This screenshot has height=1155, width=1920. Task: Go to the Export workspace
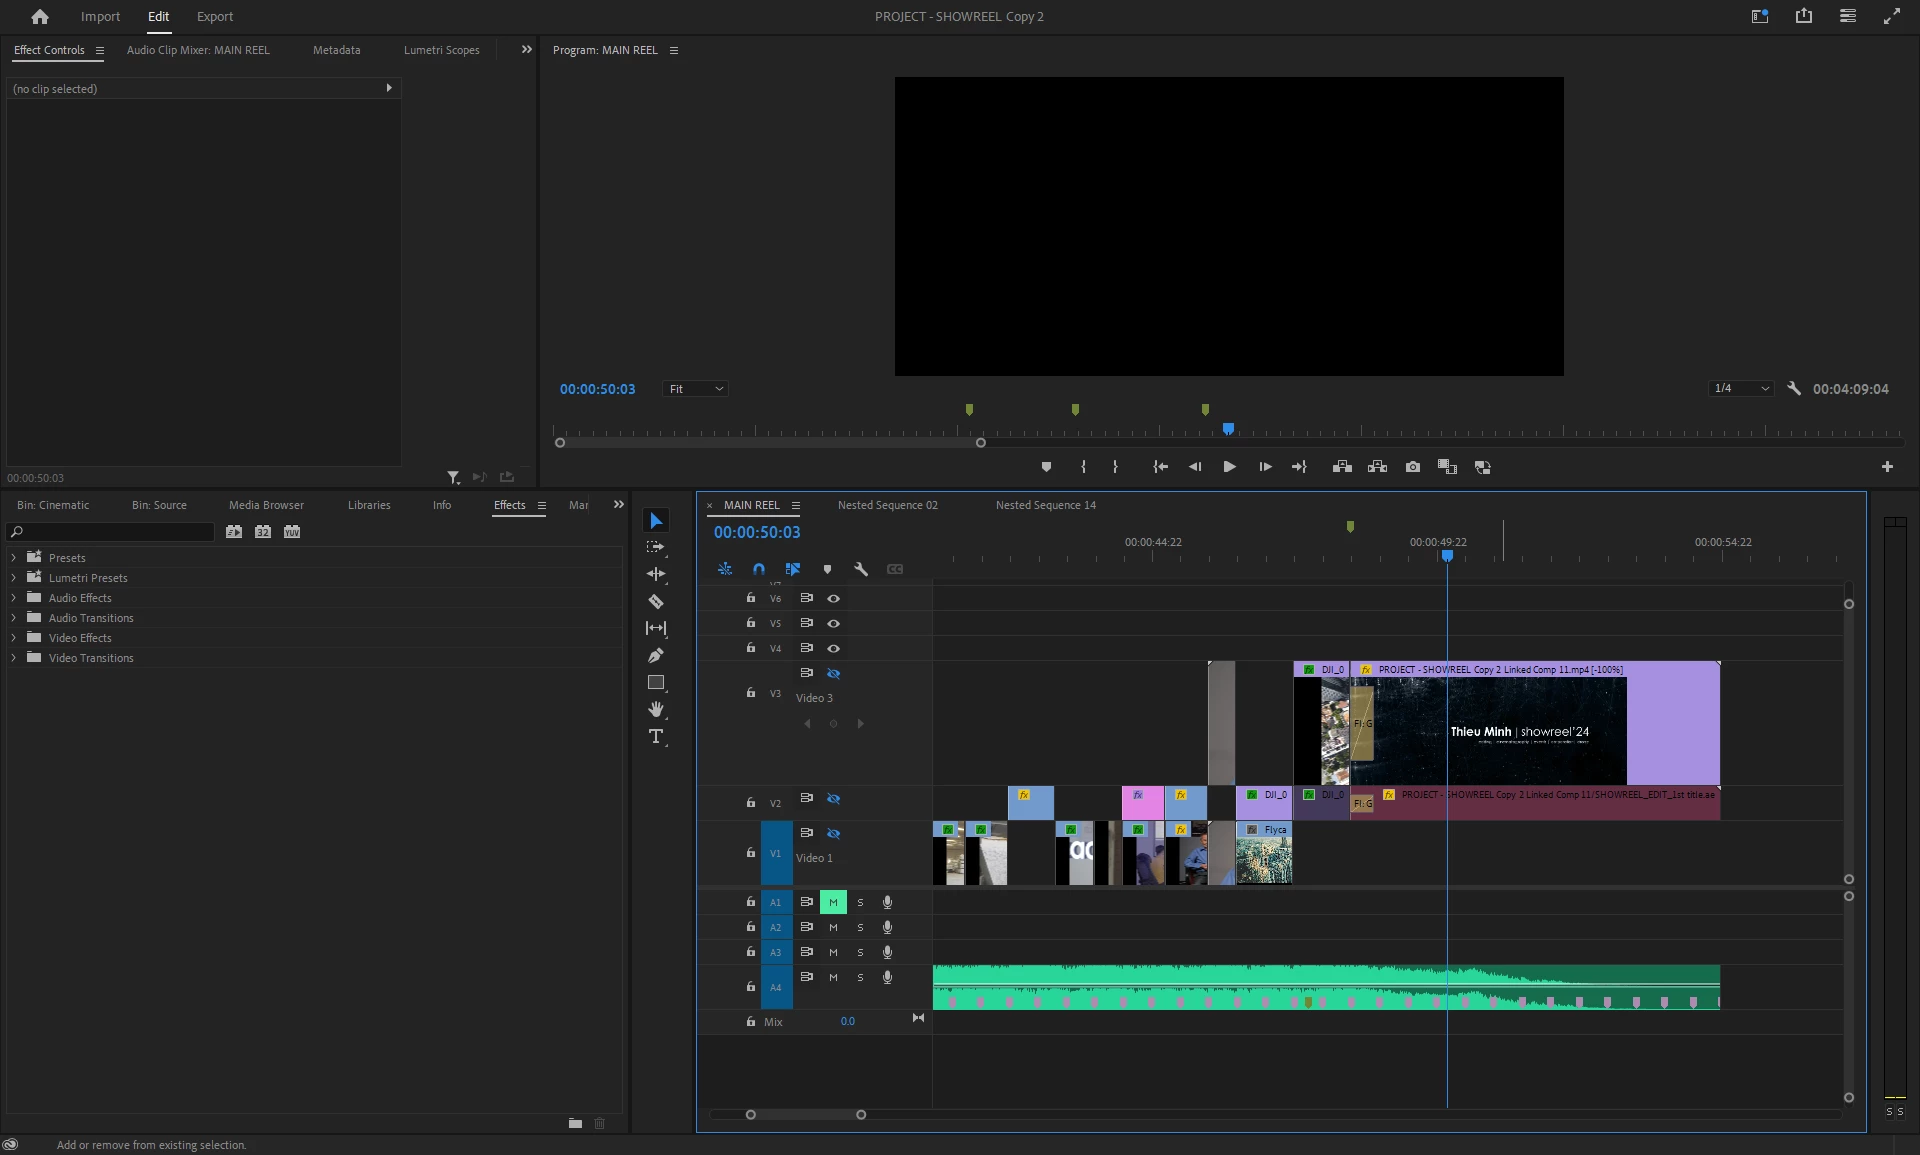[214, 16]
